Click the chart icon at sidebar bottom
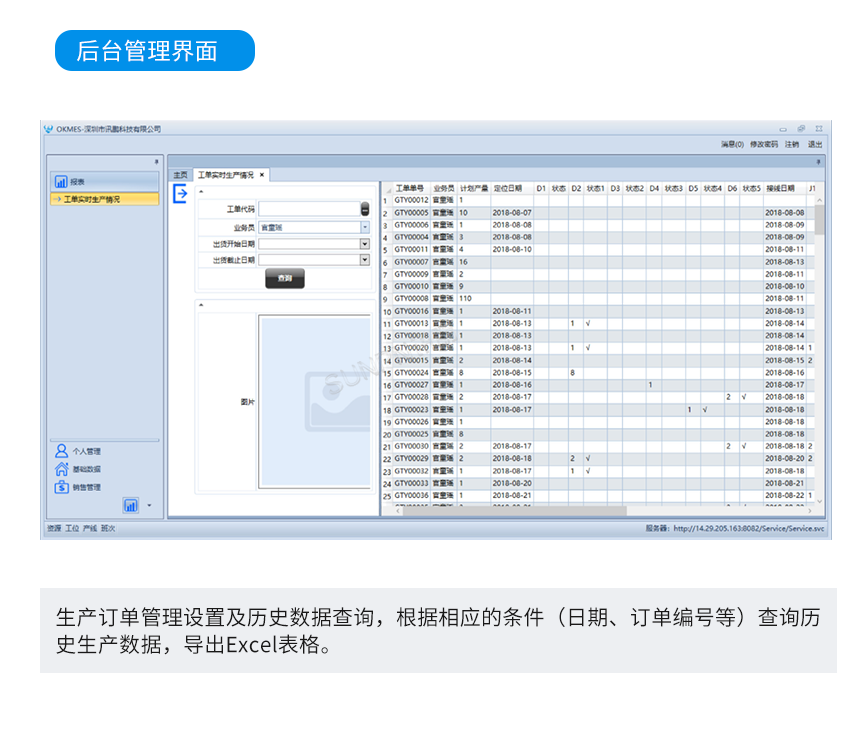 tap(130, 505)
